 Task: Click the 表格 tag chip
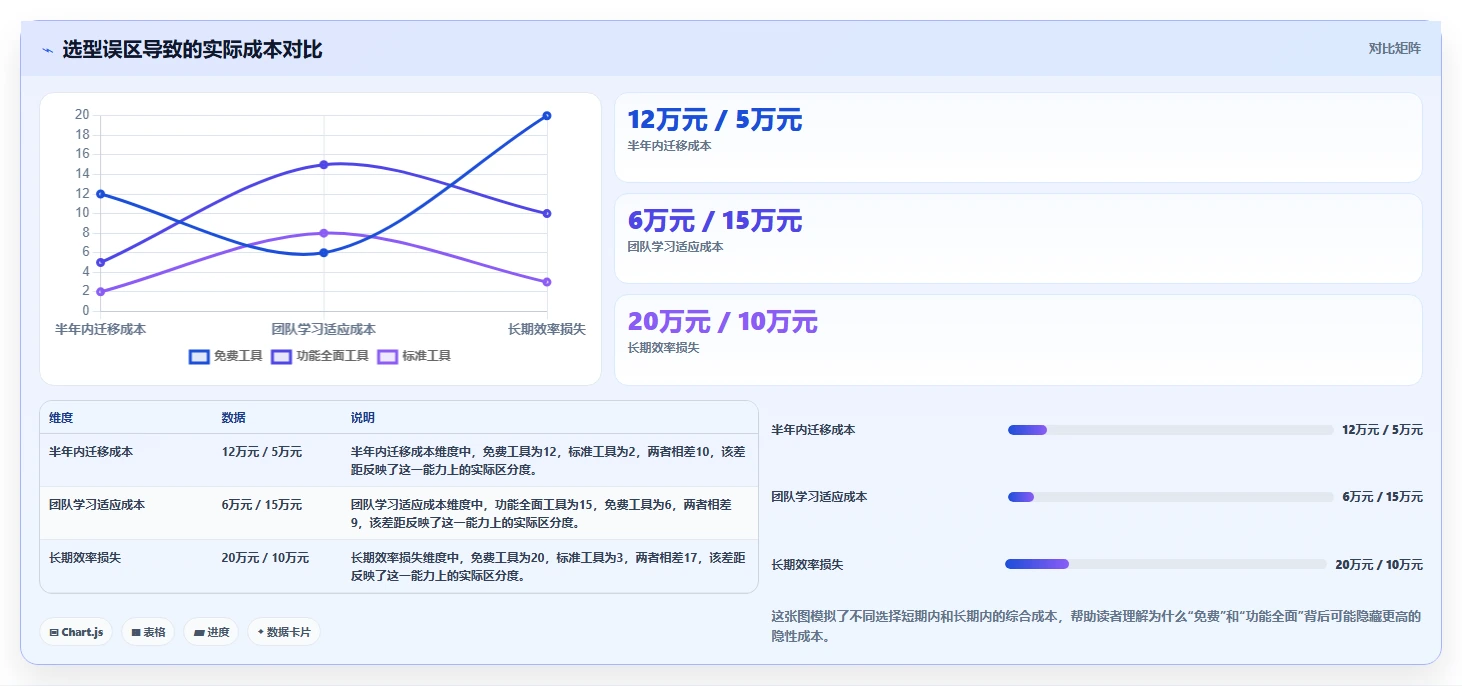(148, 632)
